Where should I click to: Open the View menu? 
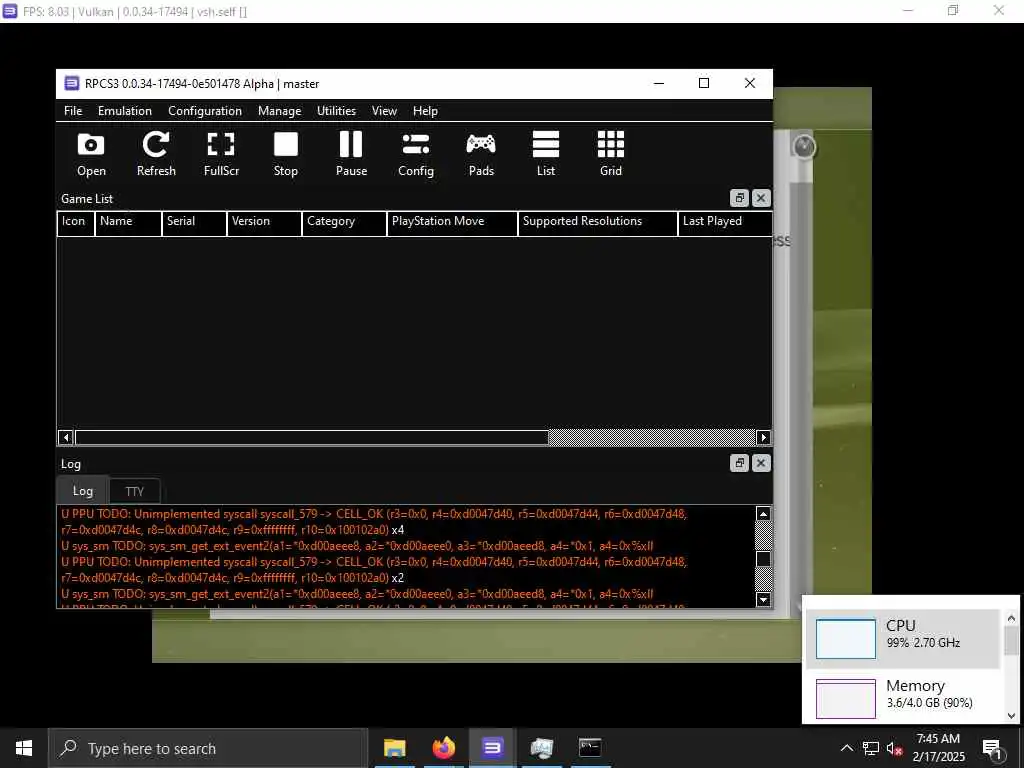(x=385, y=111)
